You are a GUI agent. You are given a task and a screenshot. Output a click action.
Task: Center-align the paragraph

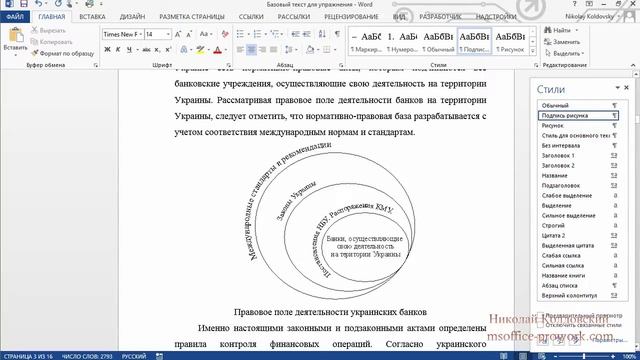(x=251, y=49)
